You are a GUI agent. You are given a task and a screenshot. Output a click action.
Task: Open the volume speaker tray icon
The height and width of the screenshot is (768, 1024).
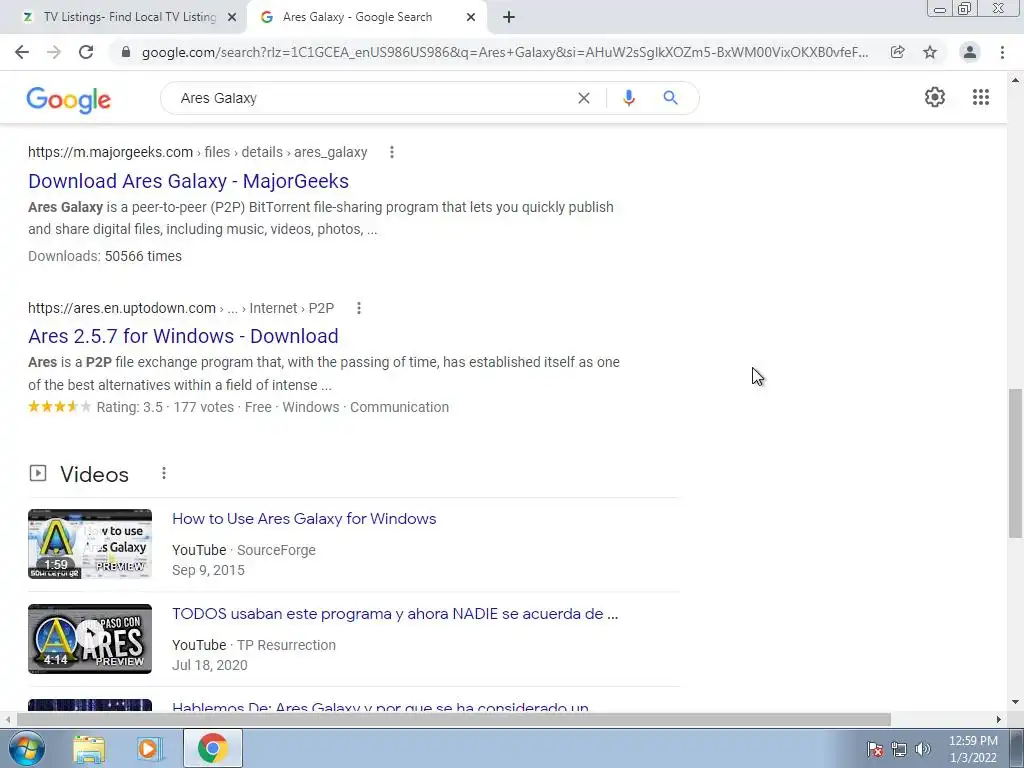923,749
